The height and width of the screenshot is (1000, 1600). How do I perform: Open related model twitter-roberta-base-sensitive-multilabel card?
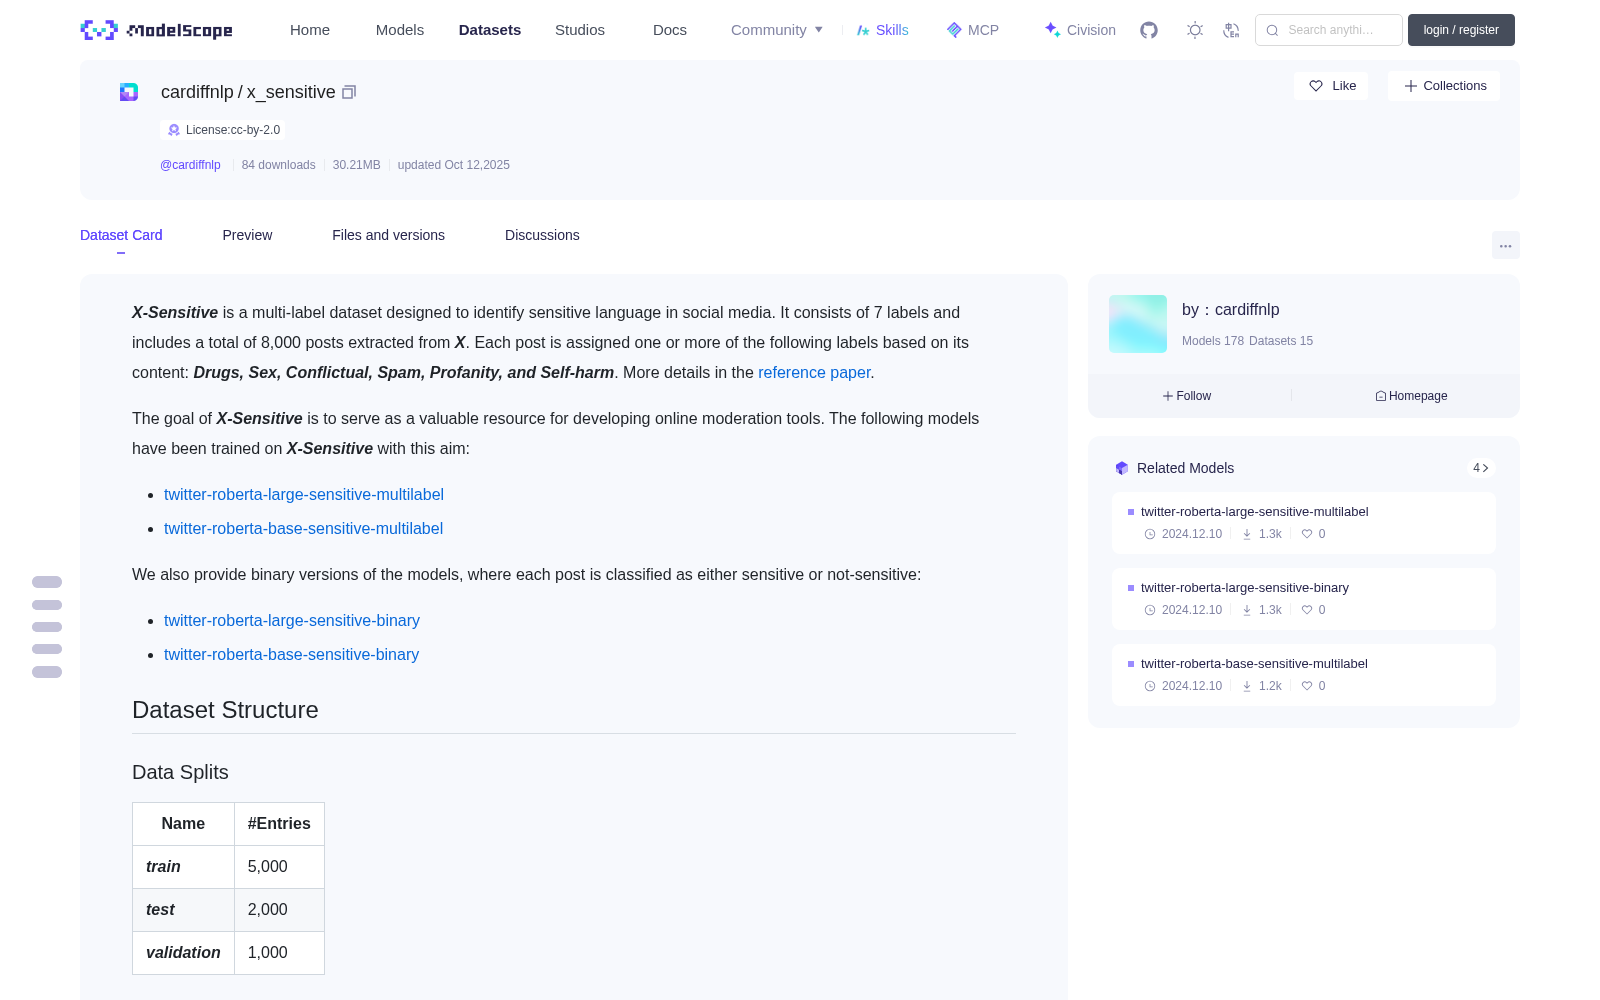tap(1304, 674)
